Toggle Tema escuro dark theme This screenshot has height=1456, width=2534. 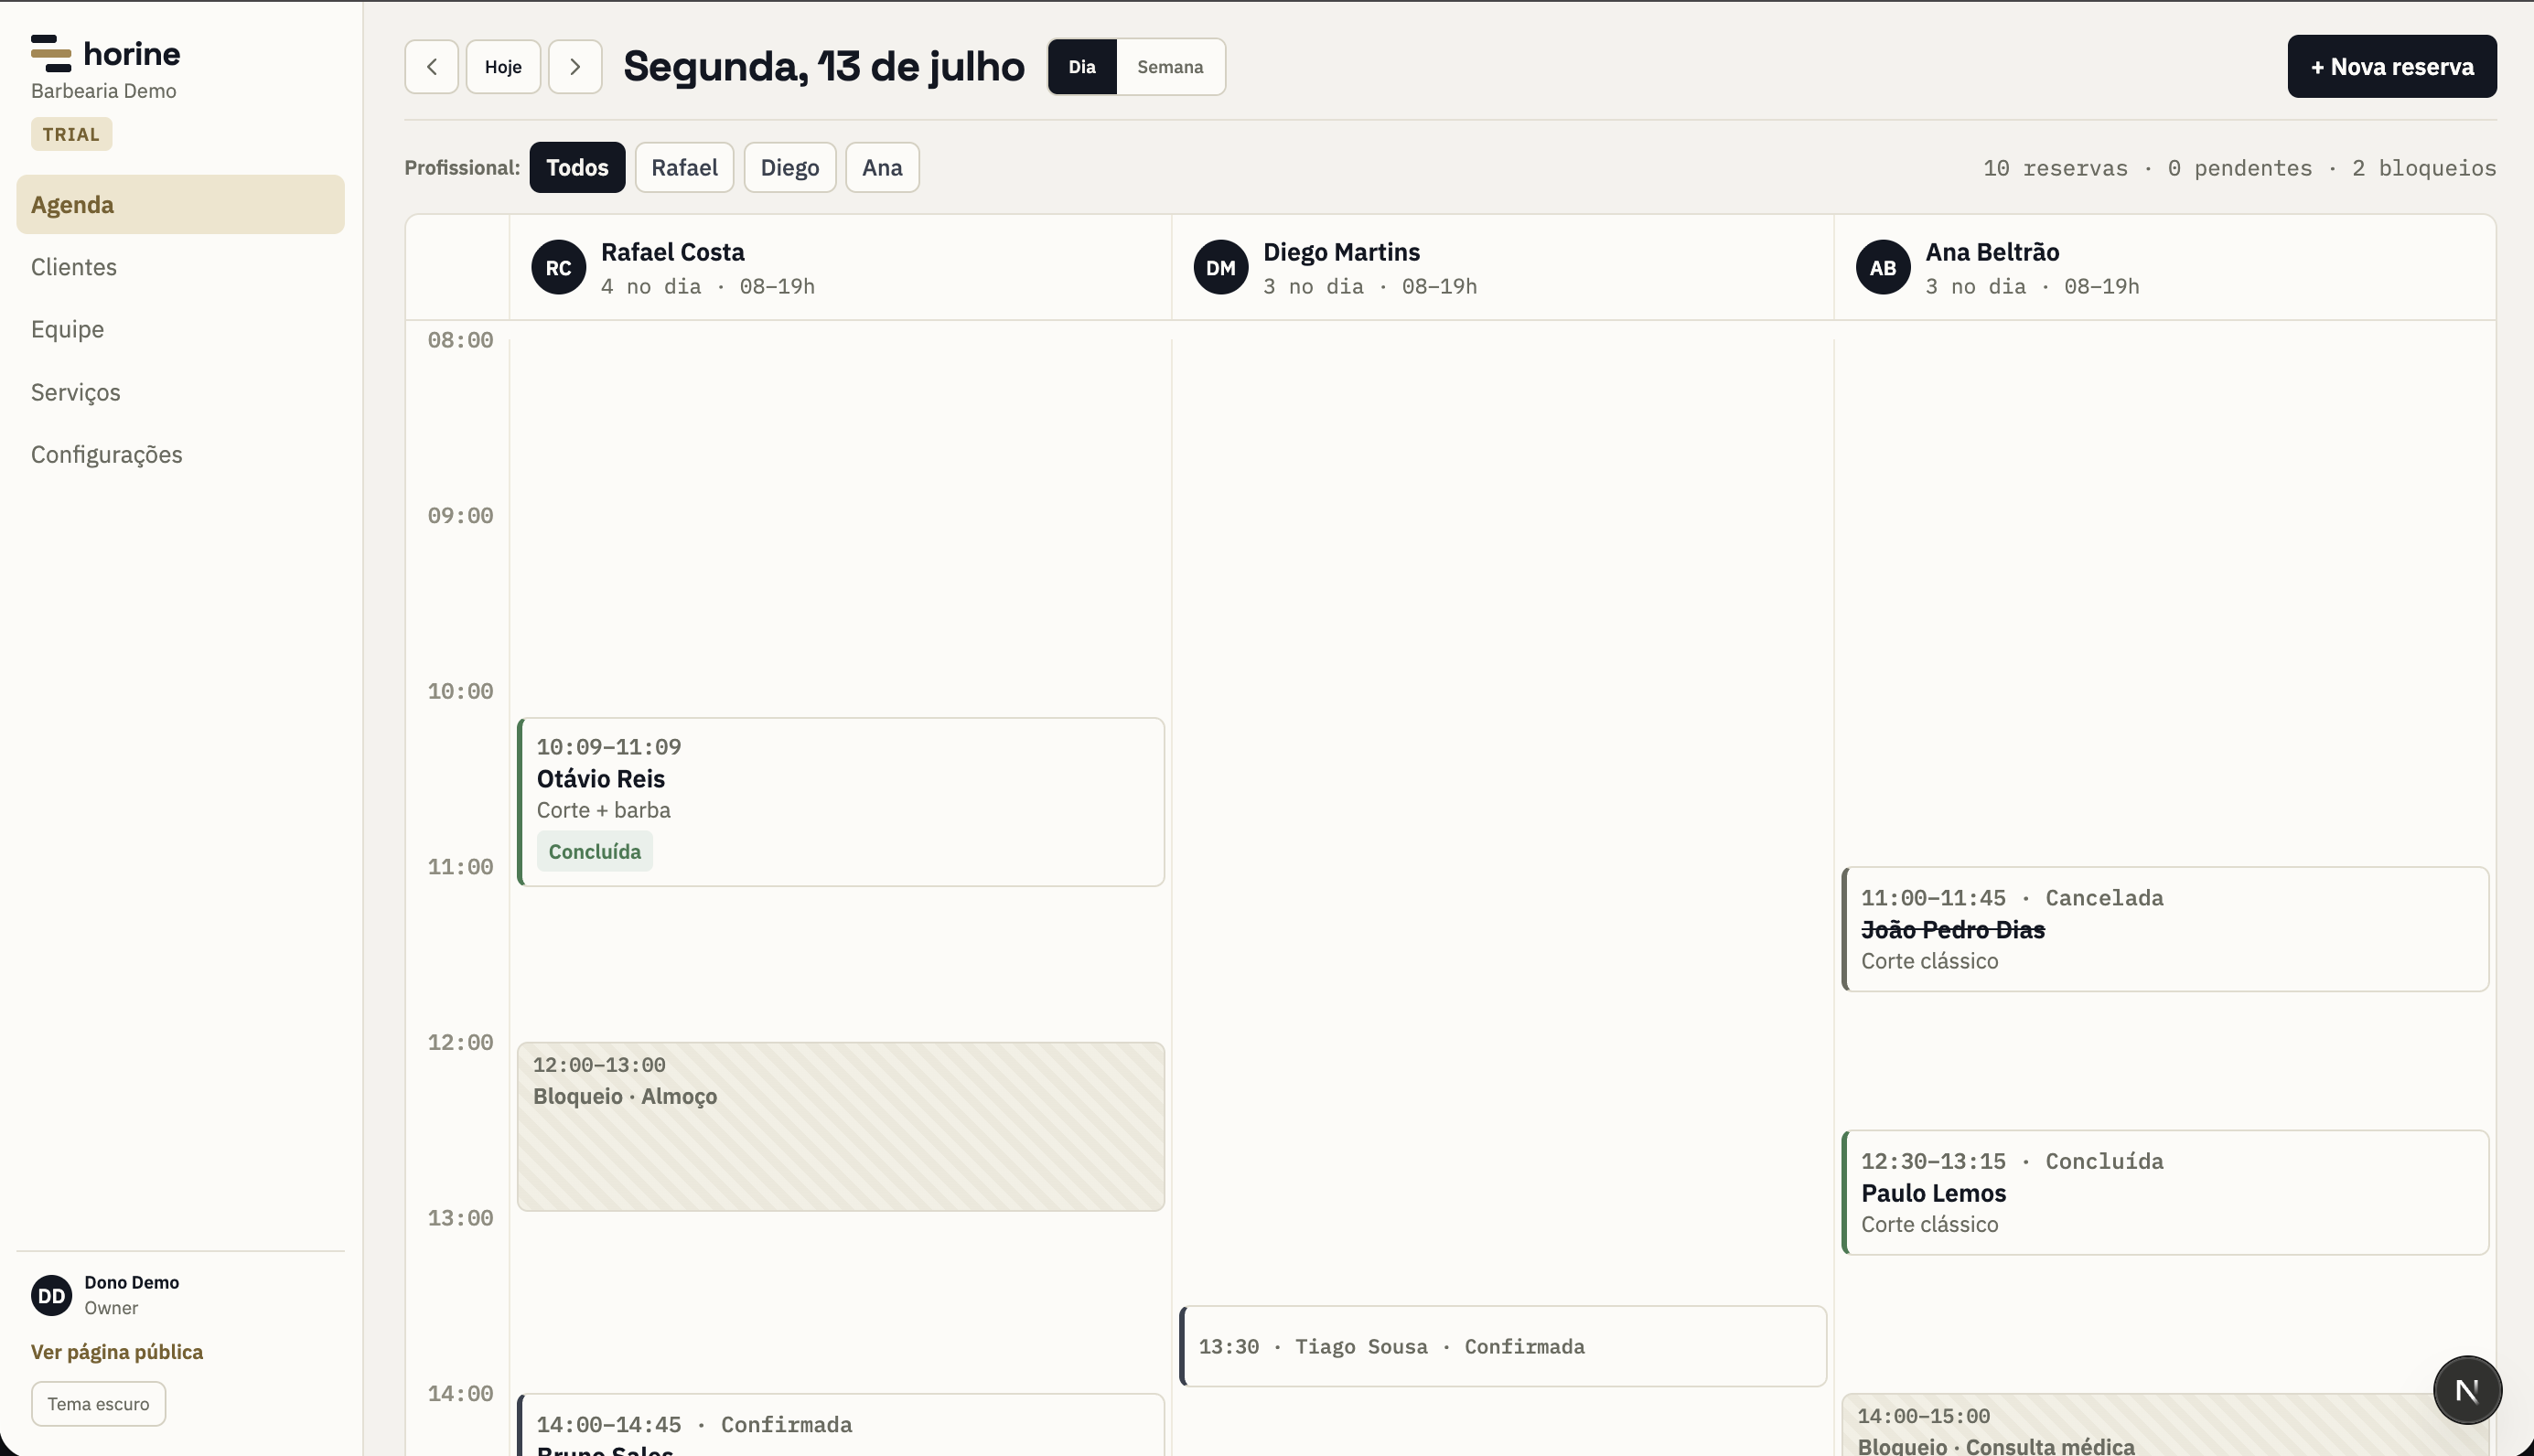[x=98, y=1403]
